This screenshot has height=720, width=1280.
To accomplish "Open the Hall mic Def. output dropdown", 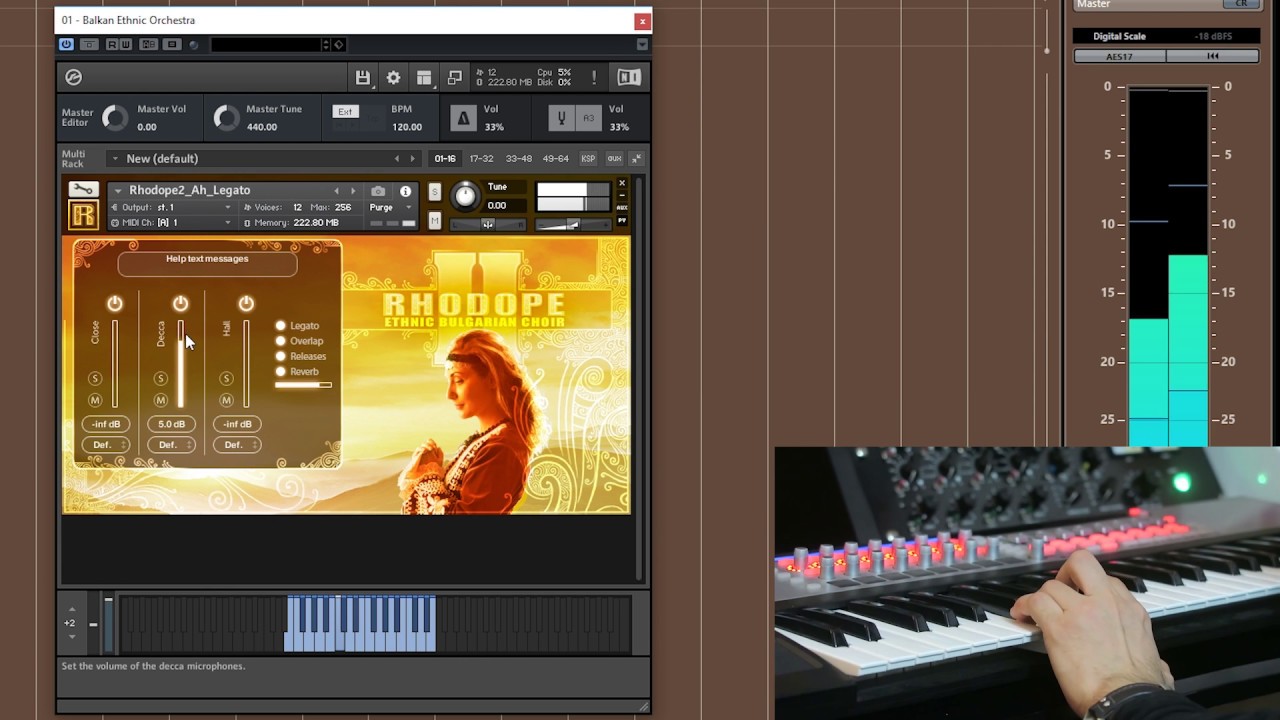I will 237,444.
